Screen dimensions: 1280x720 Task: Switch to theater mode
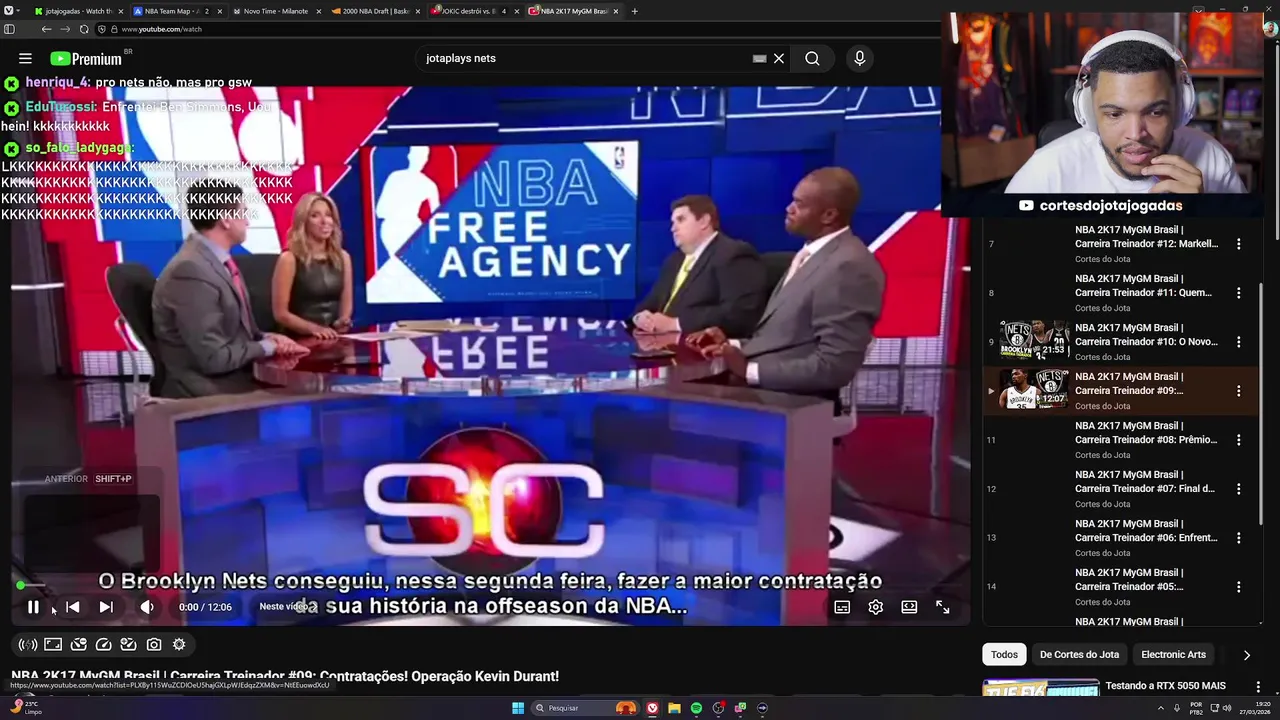(909, 607)
